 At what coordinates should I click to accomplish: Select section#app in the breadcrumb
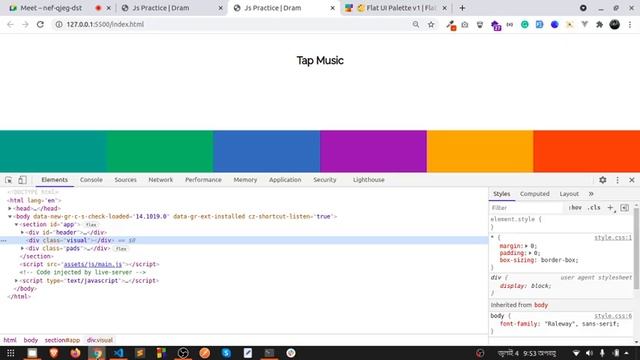tap(62, 340)
